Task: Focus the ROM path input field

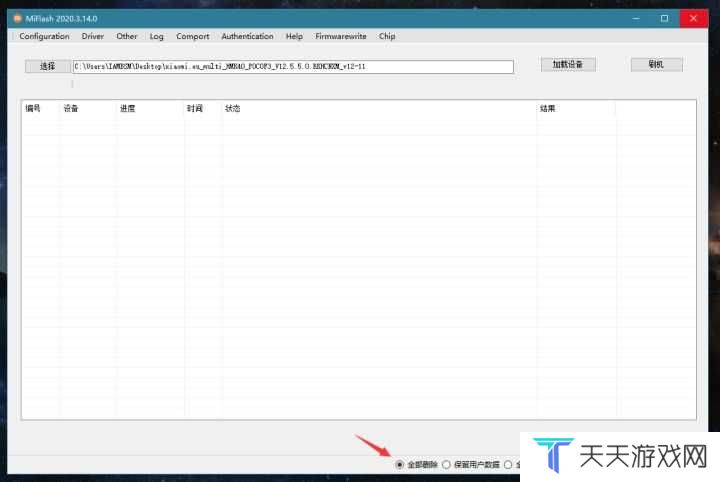Action: 293,67
